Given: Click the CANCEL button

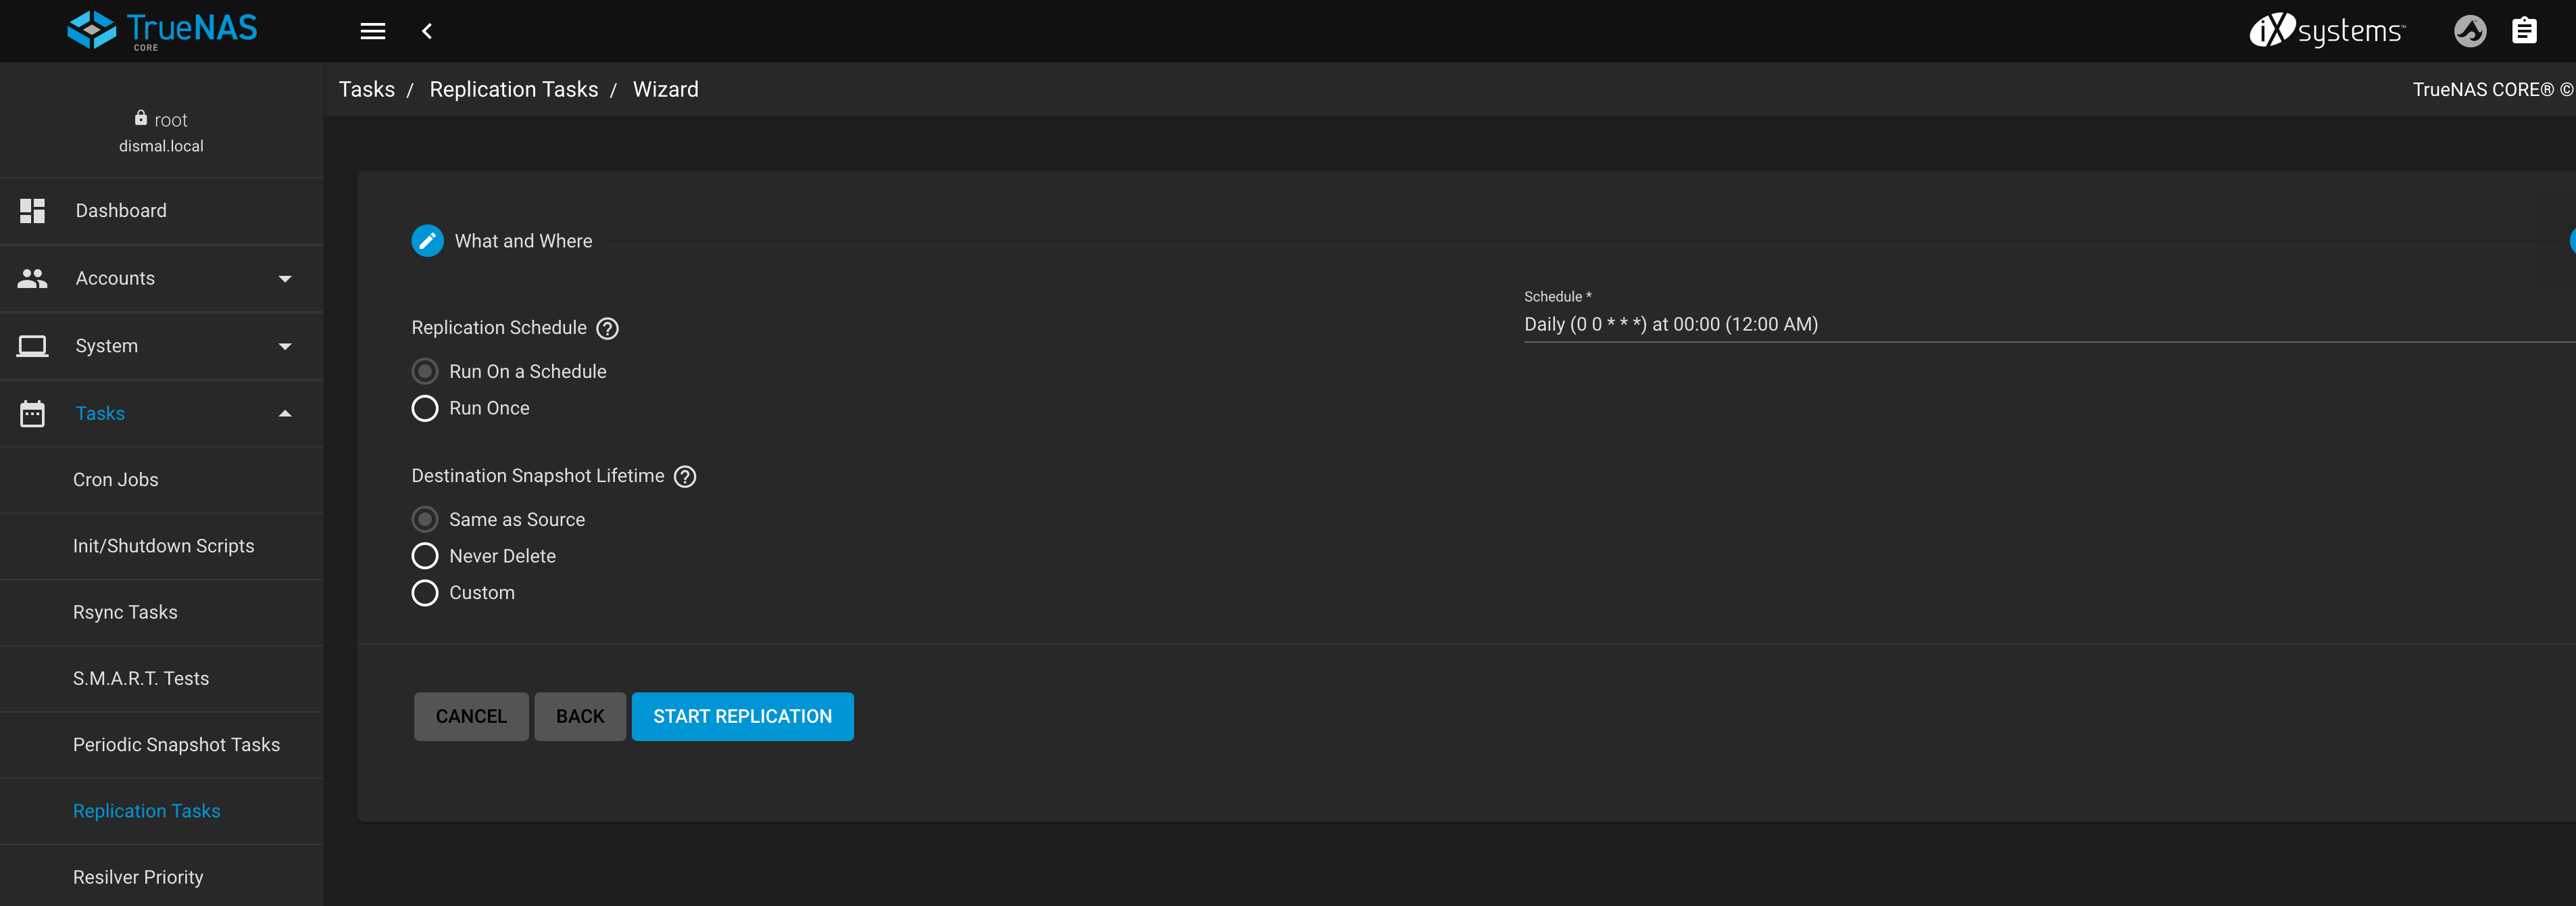Looking at the screenshot, I should click(x=471, y=716).
